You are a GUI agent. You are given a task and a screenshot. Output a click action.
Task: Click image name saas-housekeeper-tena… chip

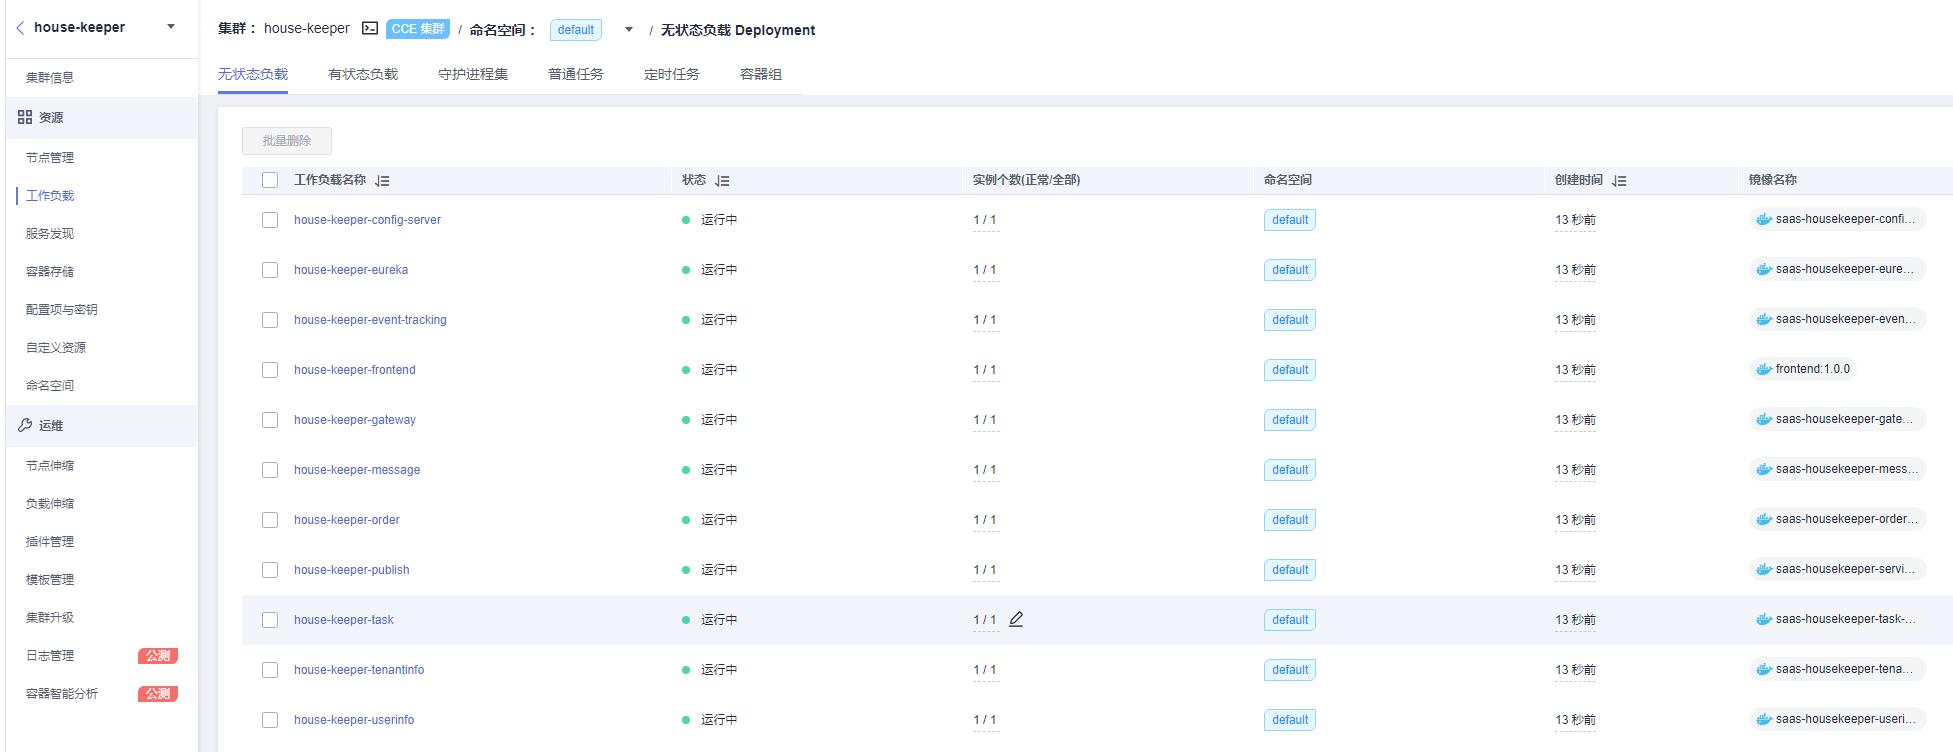(1837, 669)
